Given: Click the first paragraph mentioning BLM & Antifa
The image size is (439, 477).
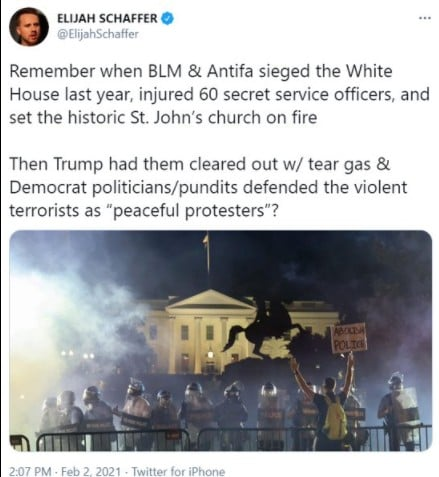Looking at the screenshot, I should coord(219,94).
